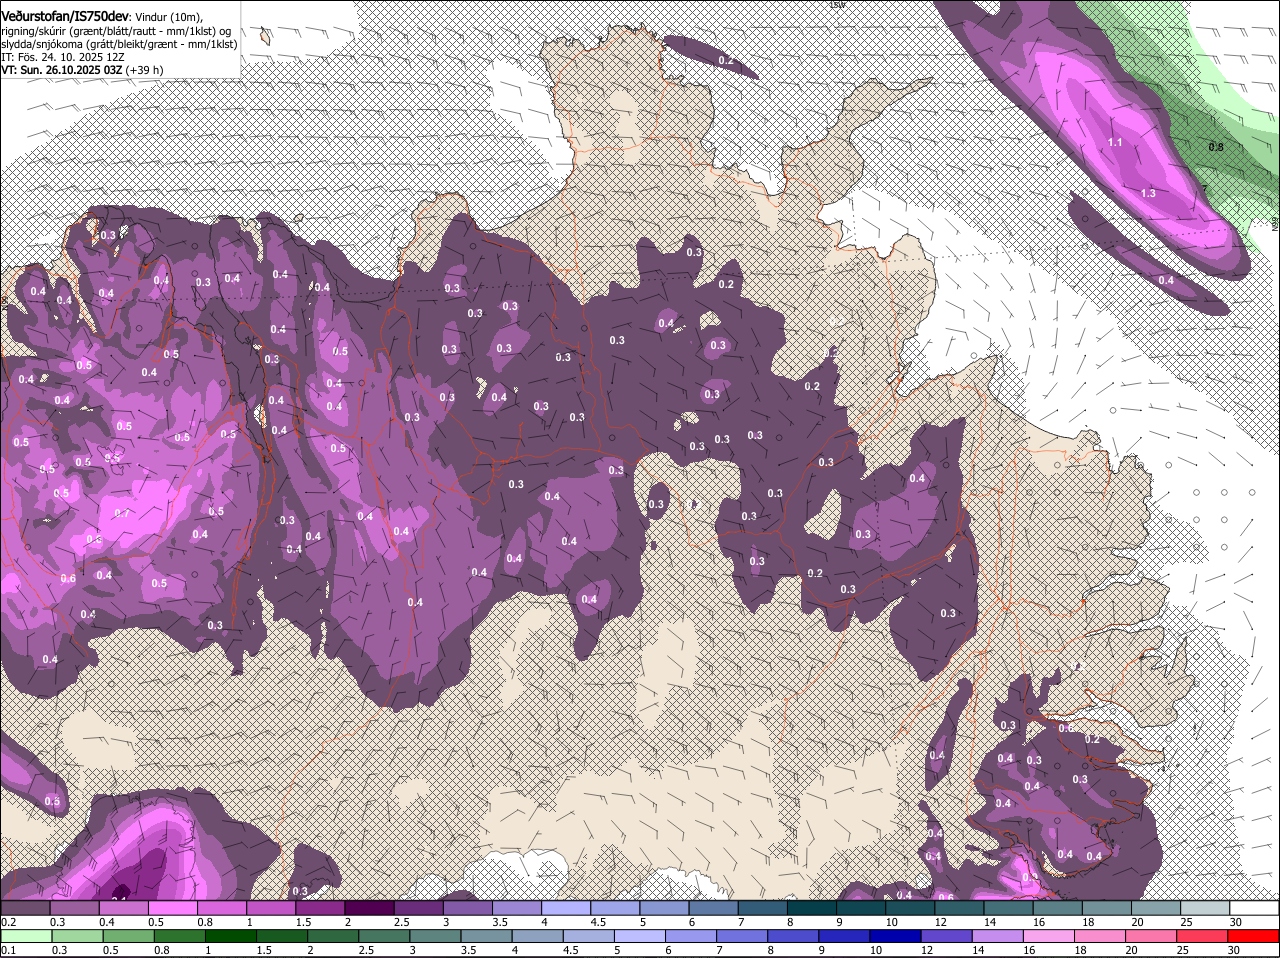
Task: Pick the purple-scale swatch between 0.3 and 0.4
Action: click(x=74, y=908)
